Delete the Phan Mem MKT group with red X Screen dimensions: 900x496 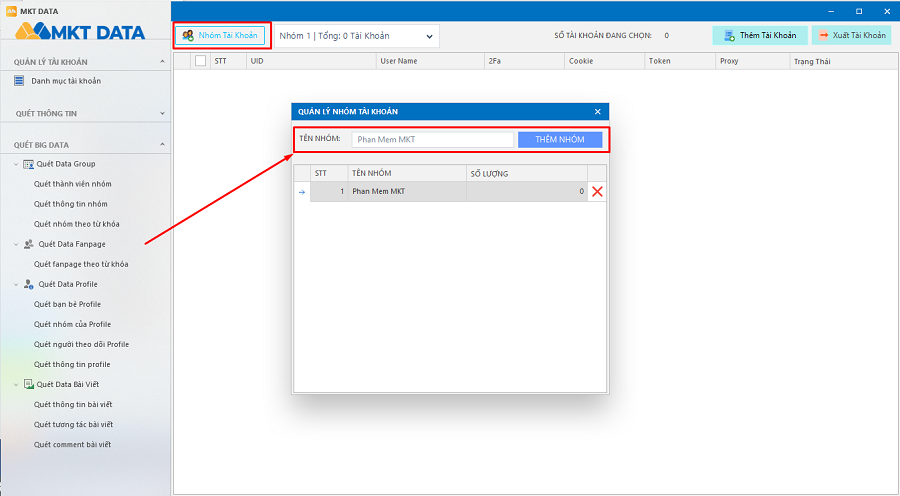[597, 192]
